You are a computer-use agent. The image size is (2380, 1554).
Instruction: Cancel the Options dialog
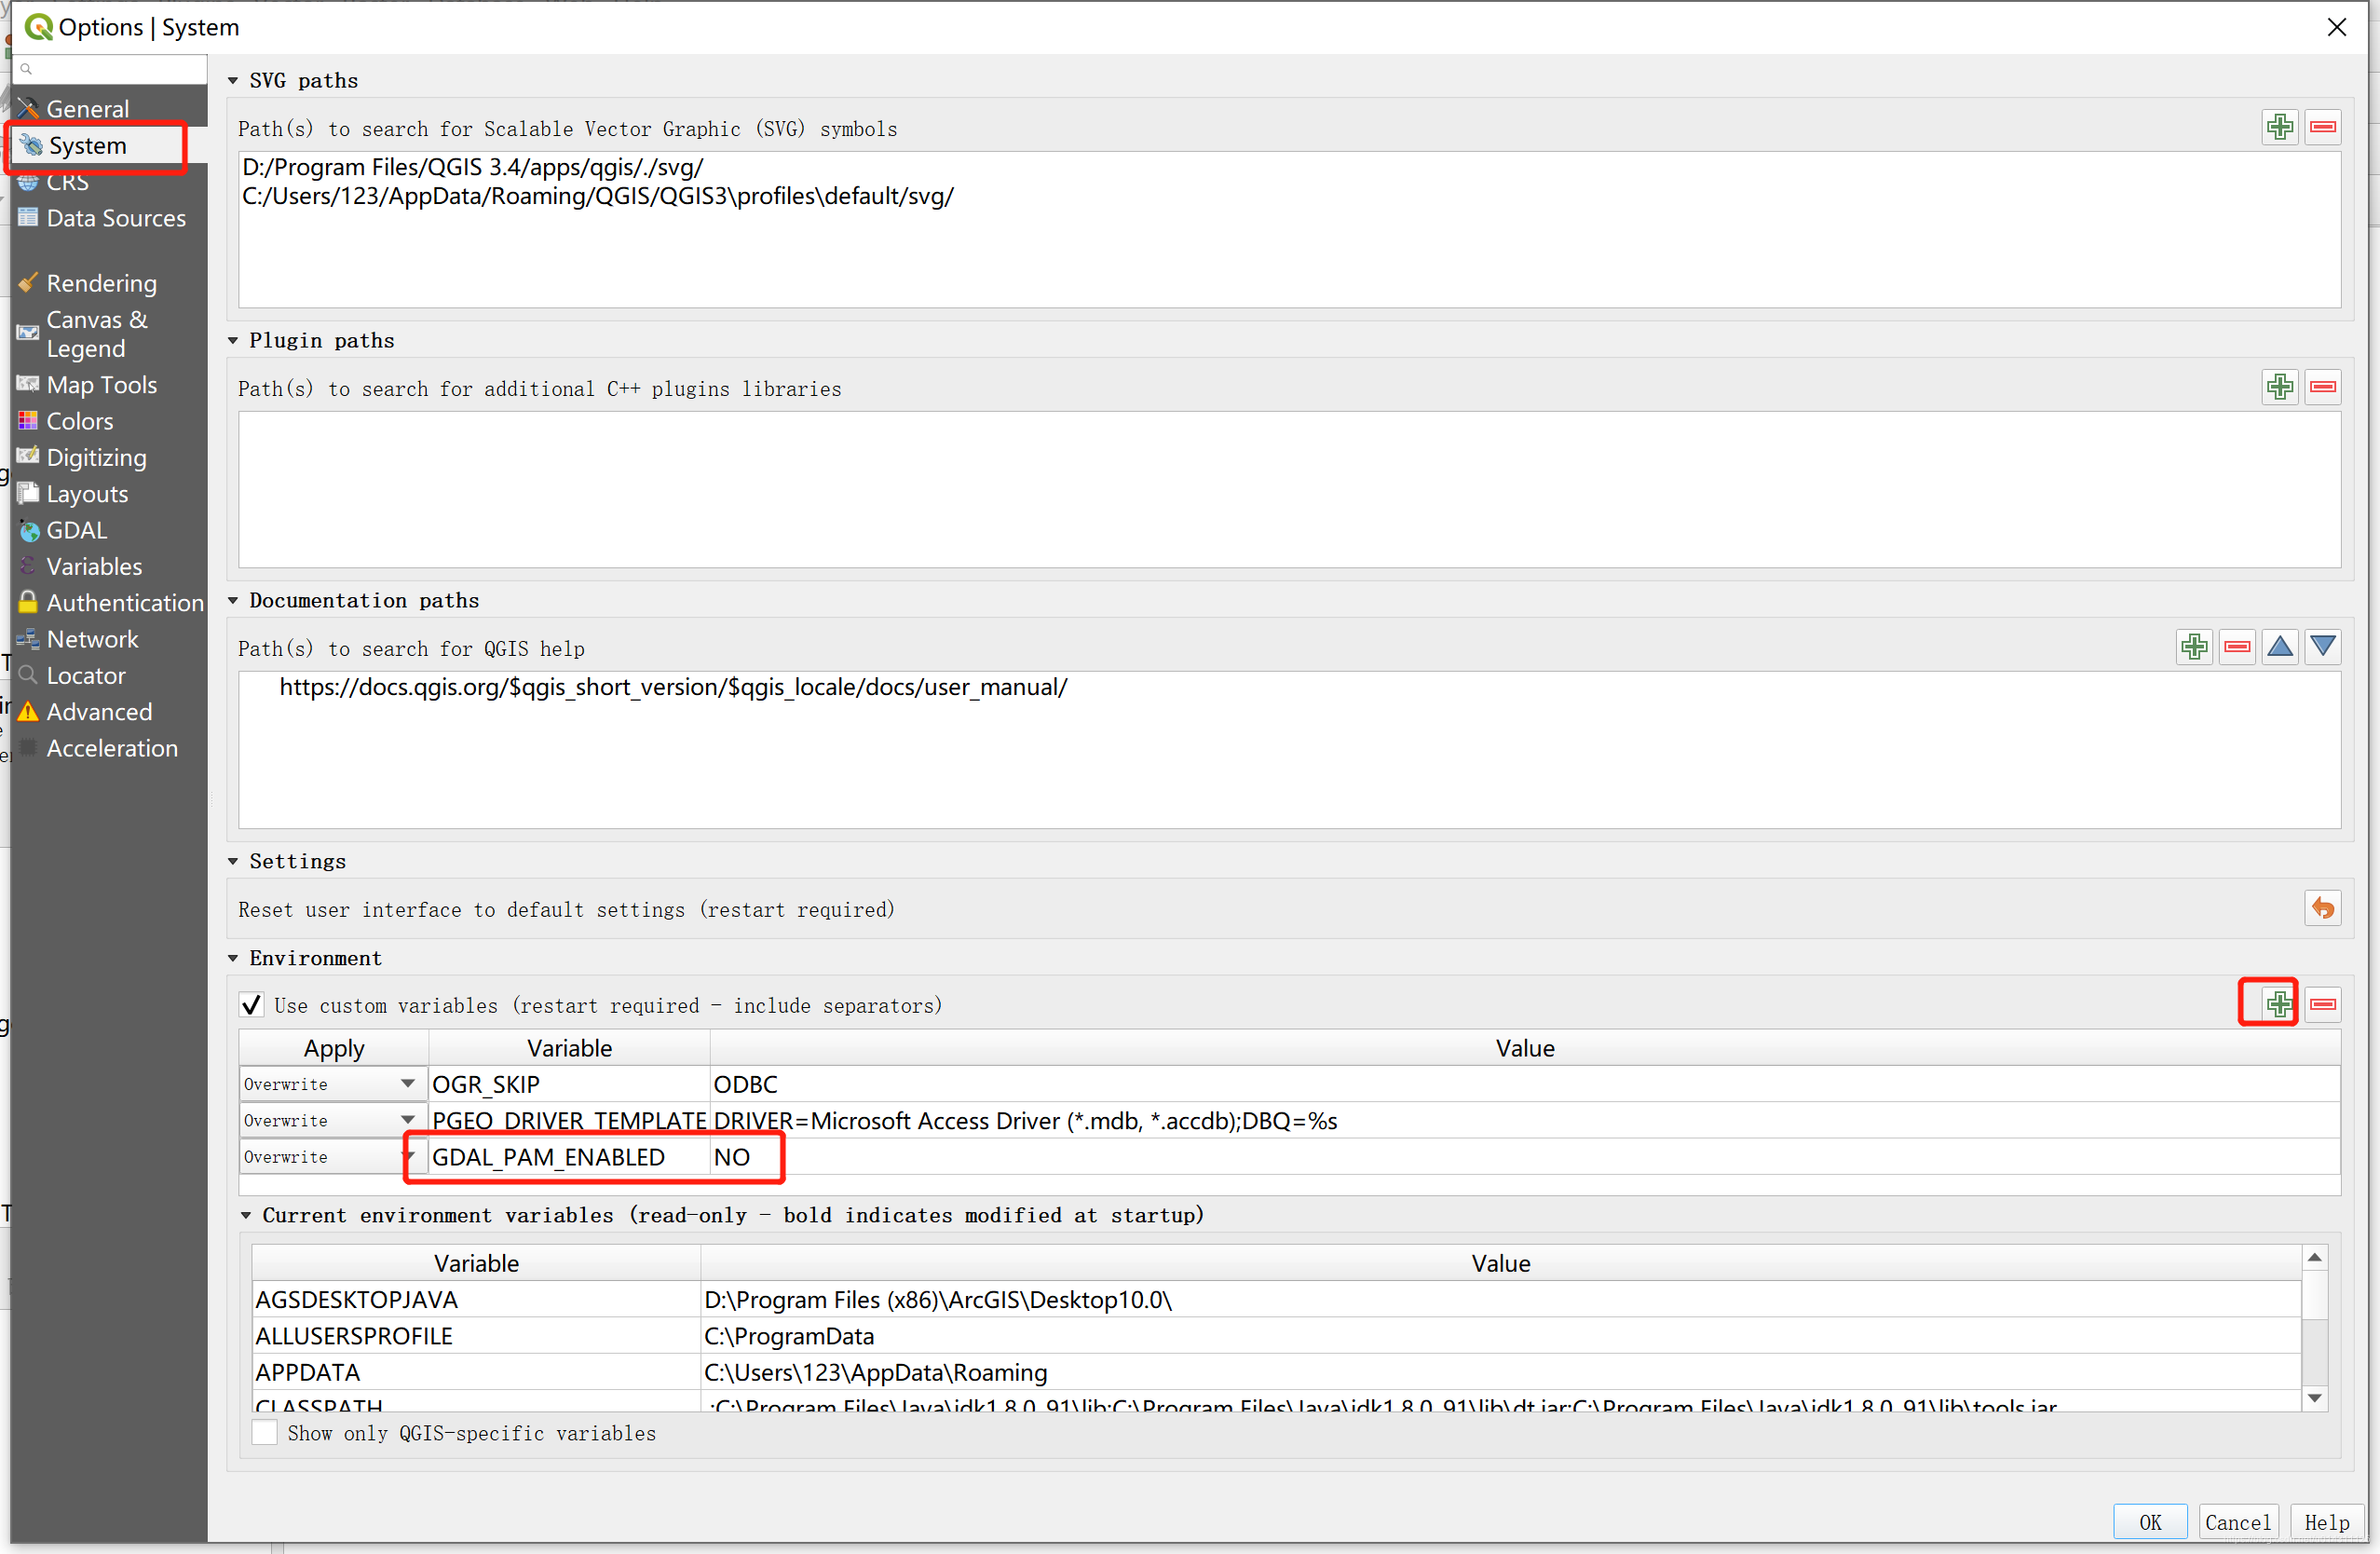pyautogui.click(x=2238, y=1522)
